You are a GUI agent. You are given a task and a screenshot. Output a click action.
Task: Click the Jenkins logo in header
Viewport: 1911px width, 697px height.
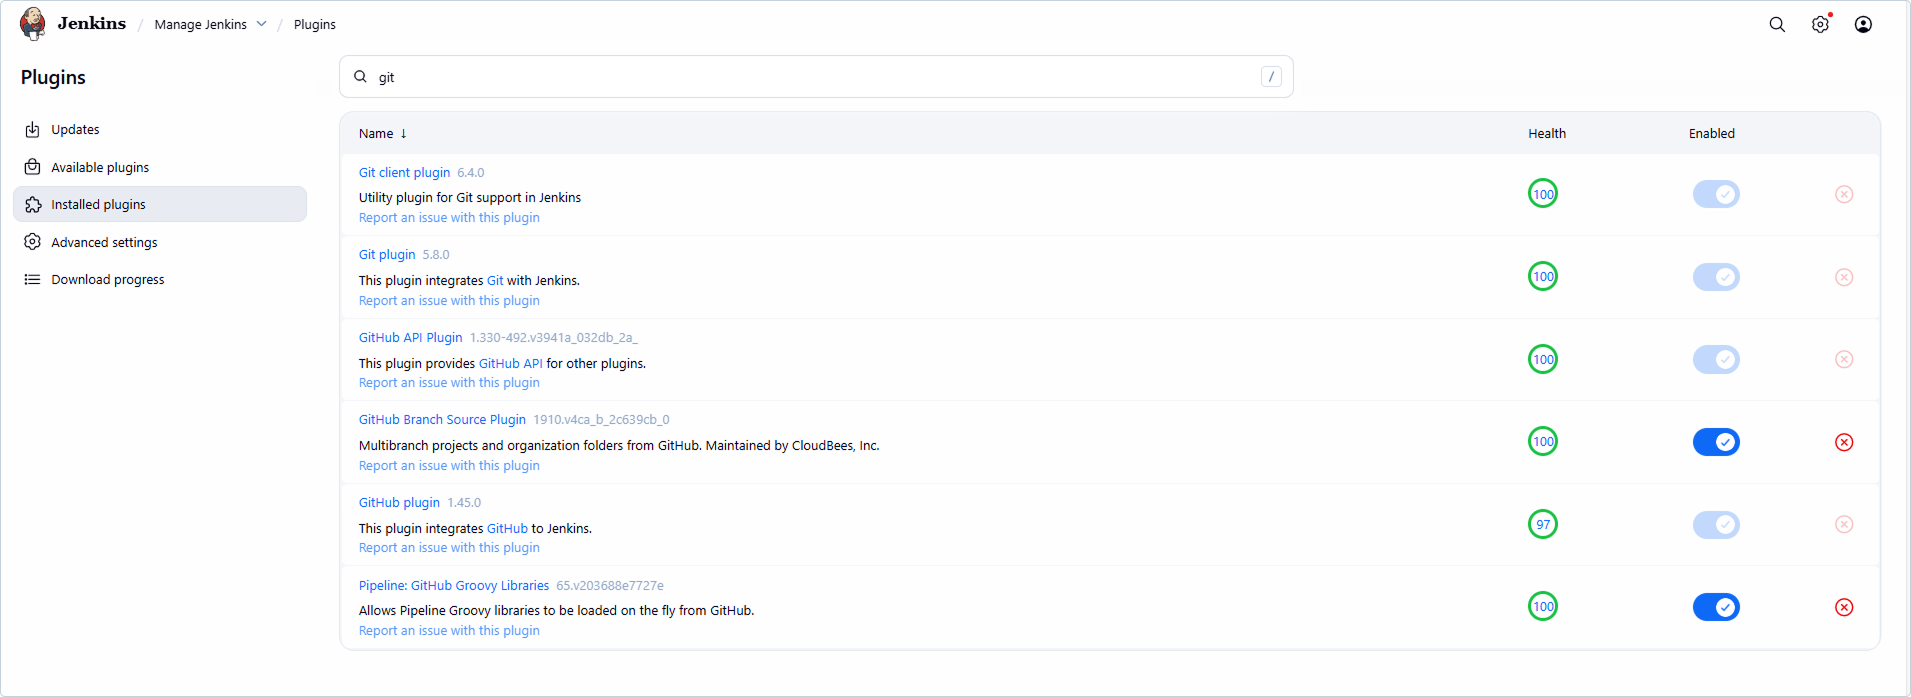click(33, 23)
